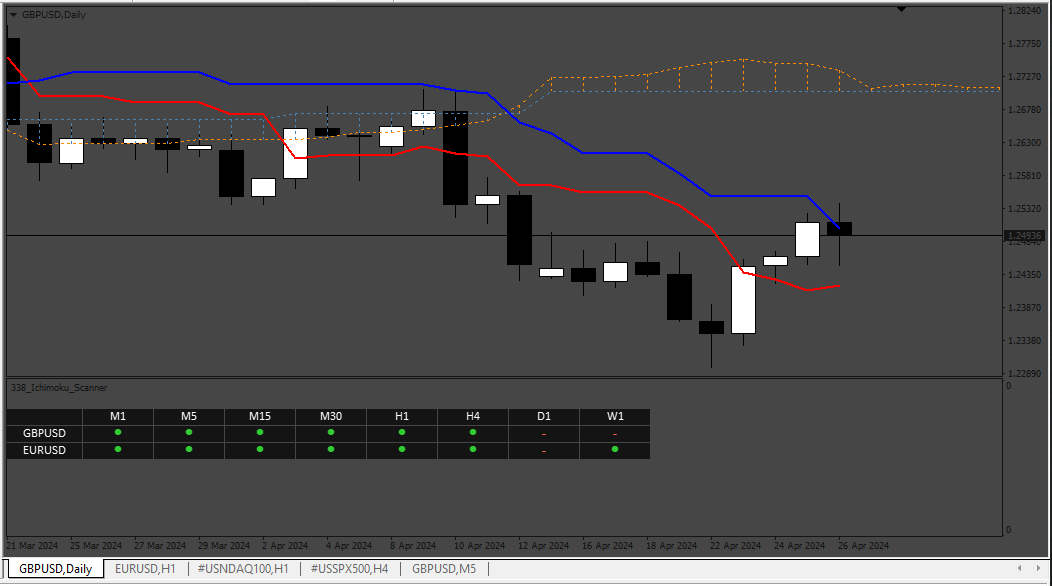Click GBPUSD W1 red dash signal
This screenshot has height=586, width=1052.
coord(615,435)
